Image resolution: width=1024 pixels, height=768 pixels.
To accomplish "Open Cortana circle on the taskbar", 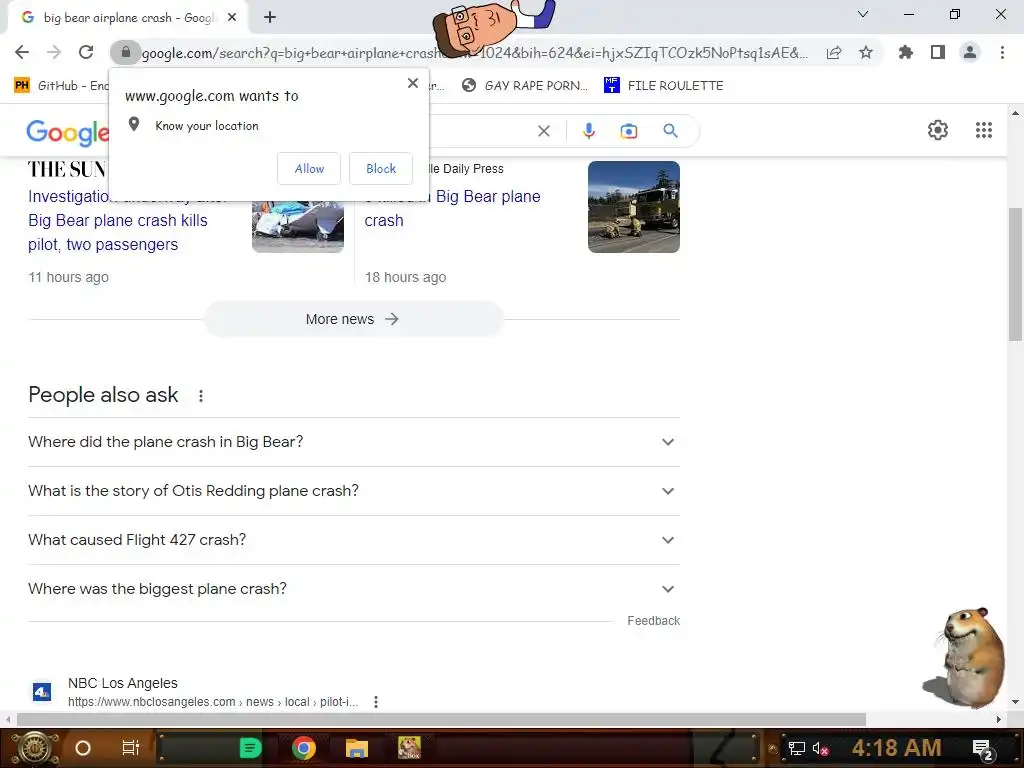I will tap(83, 748).
